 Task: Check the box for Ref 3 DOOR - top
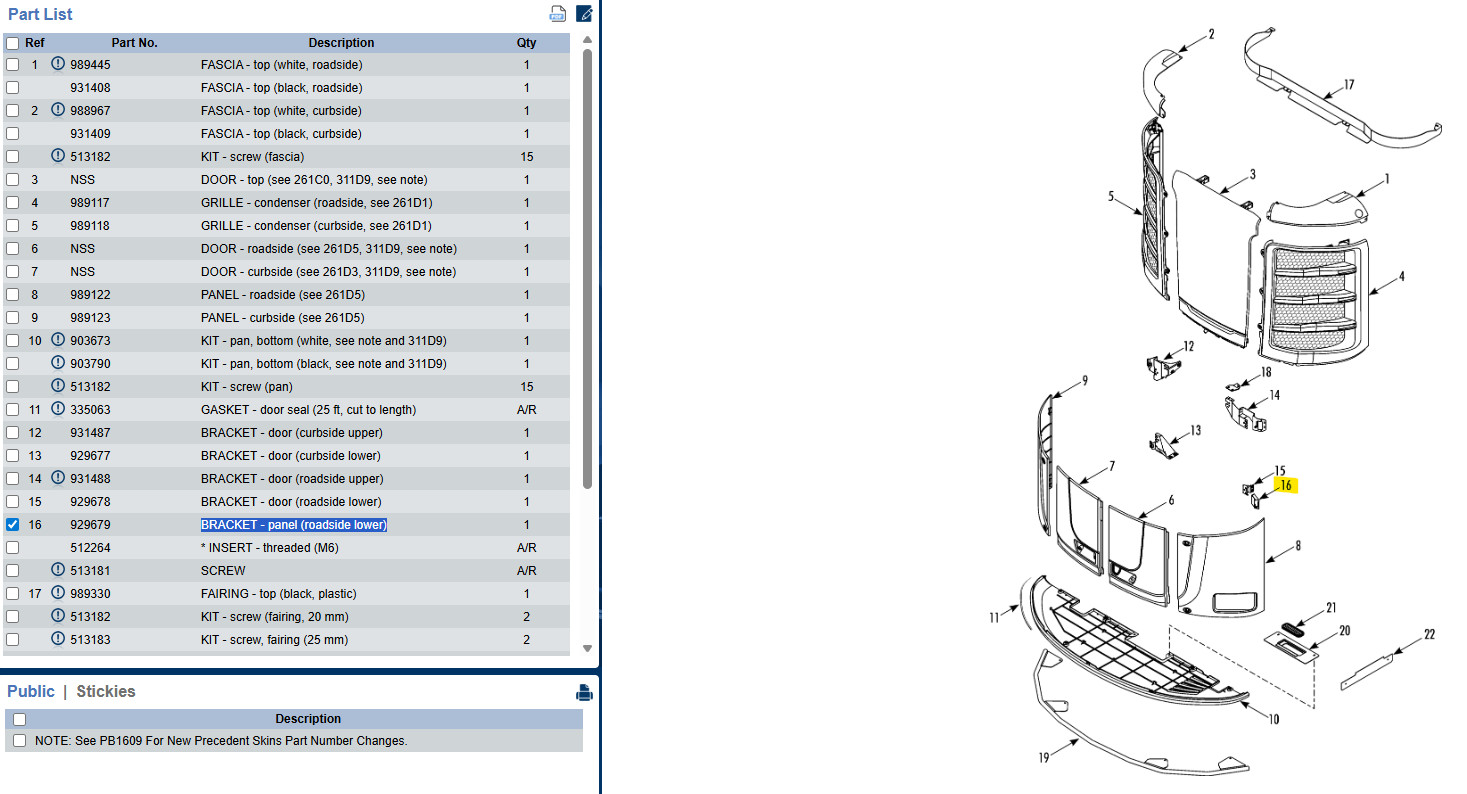(12, 179)
